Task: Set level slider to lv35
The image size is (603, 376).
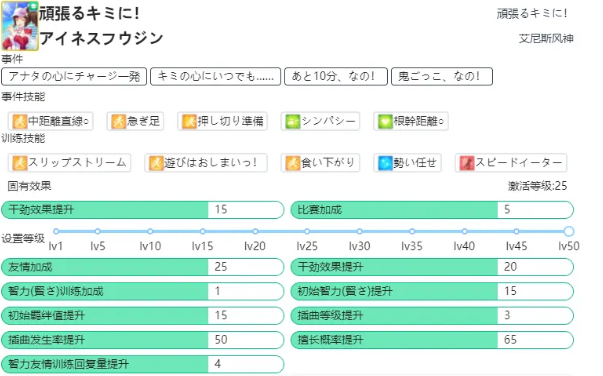Action: pyautogui.click(x=412, y=231)
